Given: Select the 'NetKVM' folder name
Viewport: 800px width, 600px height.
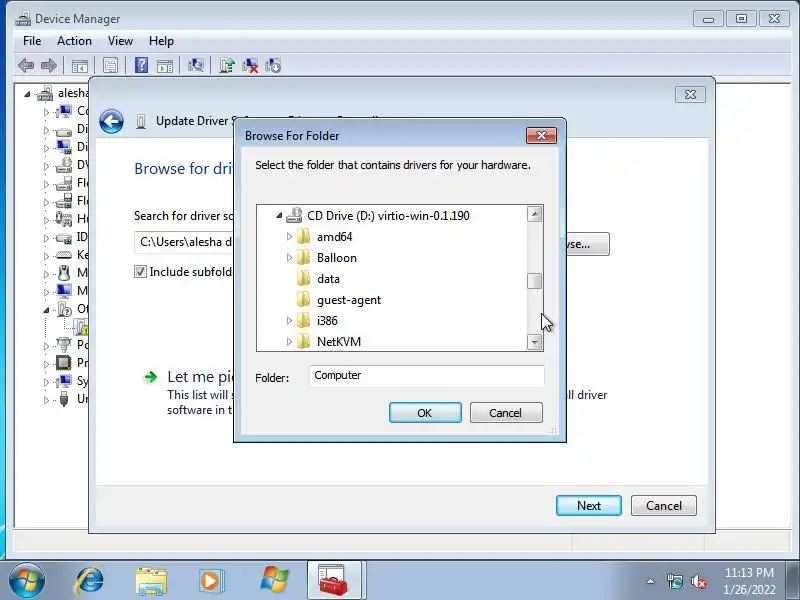Looking at the screenshot, I should [x=339, y=342].
